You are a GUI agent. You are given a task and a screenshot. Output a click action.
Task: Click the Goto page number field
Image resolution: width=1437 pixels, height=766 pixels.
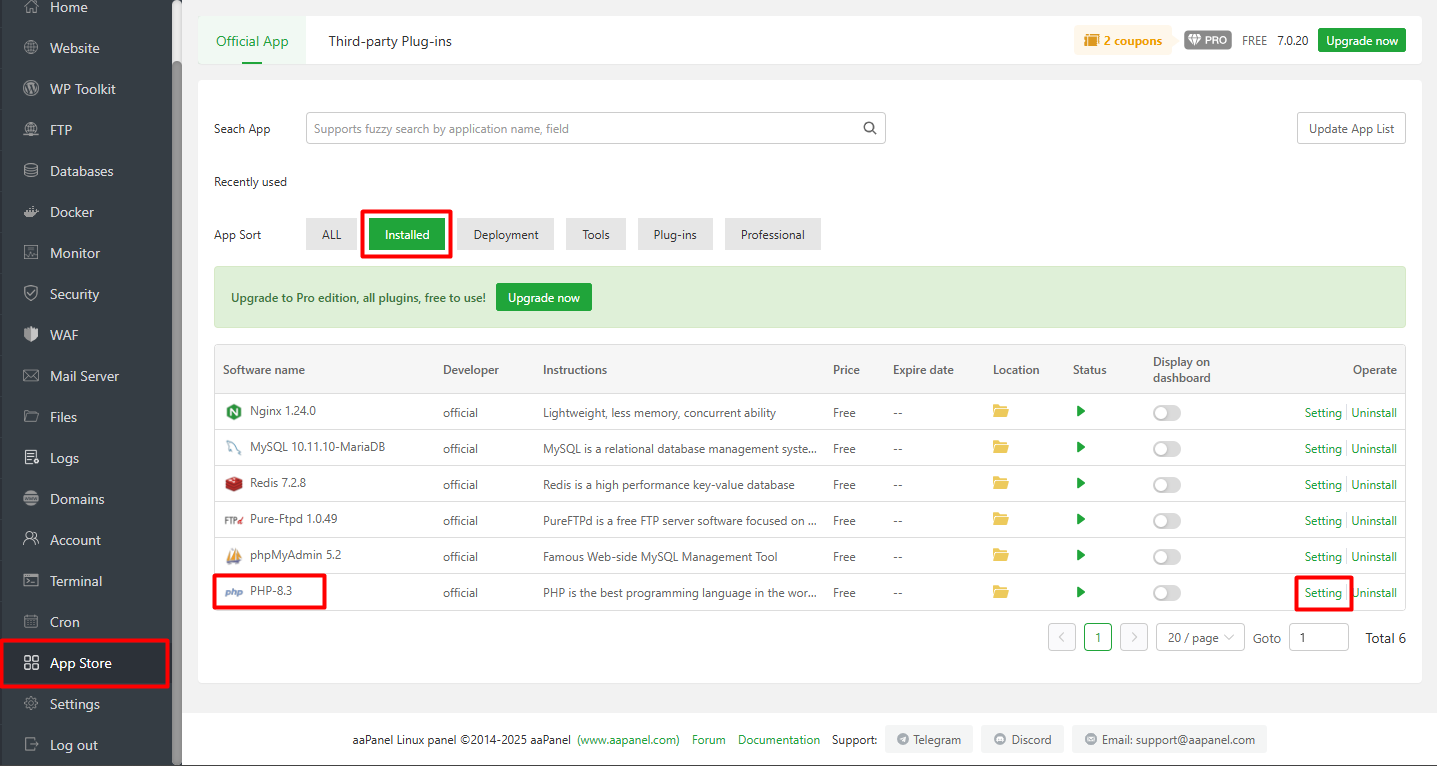pos(1319,637)
